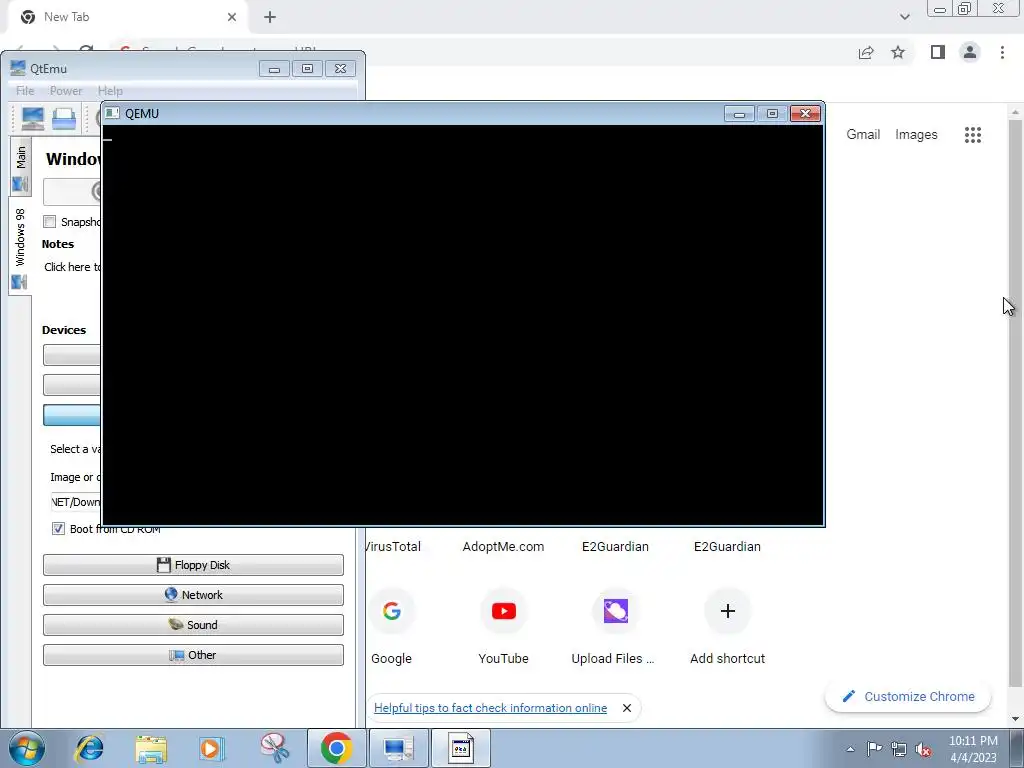
Task: Select the Windows 98 vertical tab
Action: pos(20,247)
